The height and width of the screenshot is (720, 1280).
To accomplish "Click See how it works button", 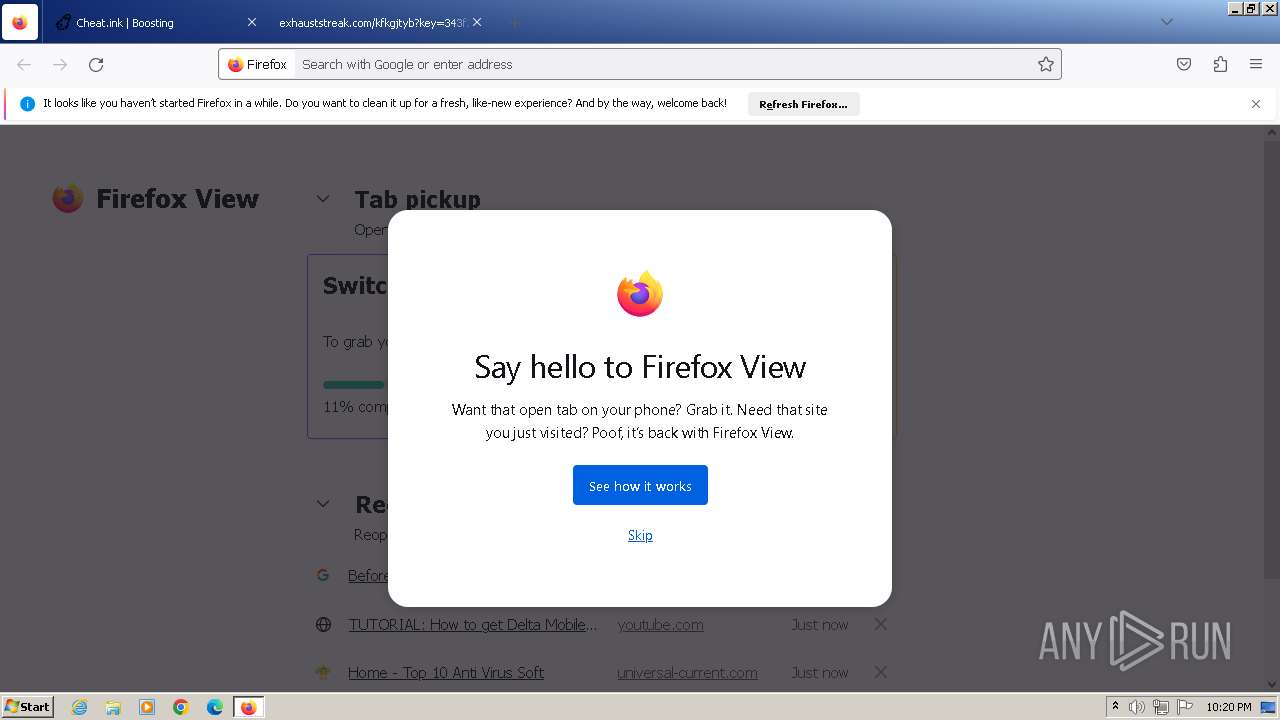I will coord(640,485).
